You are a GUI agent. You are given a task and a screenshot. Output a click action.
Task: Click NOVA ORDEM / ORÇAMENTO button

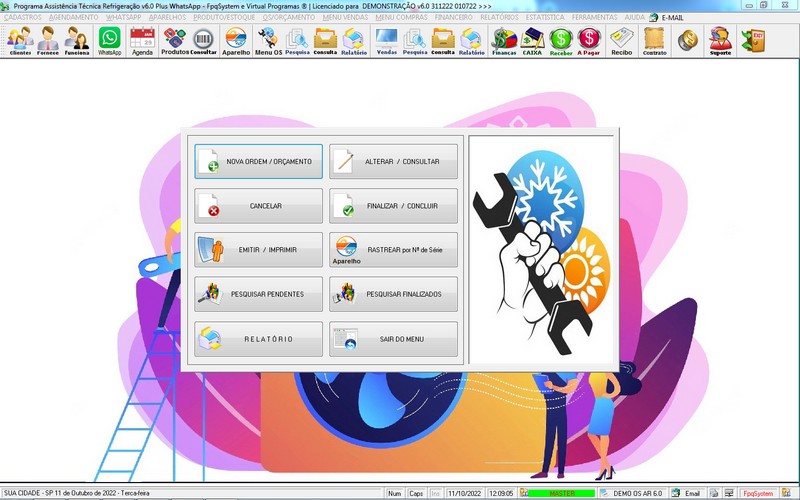pos(258,161)
